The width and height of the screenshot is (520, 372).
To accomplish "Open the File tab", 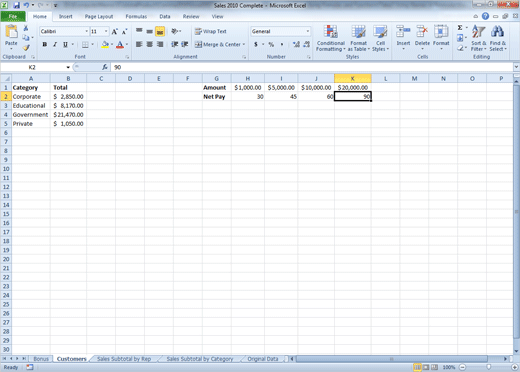I will click(13, 16).
